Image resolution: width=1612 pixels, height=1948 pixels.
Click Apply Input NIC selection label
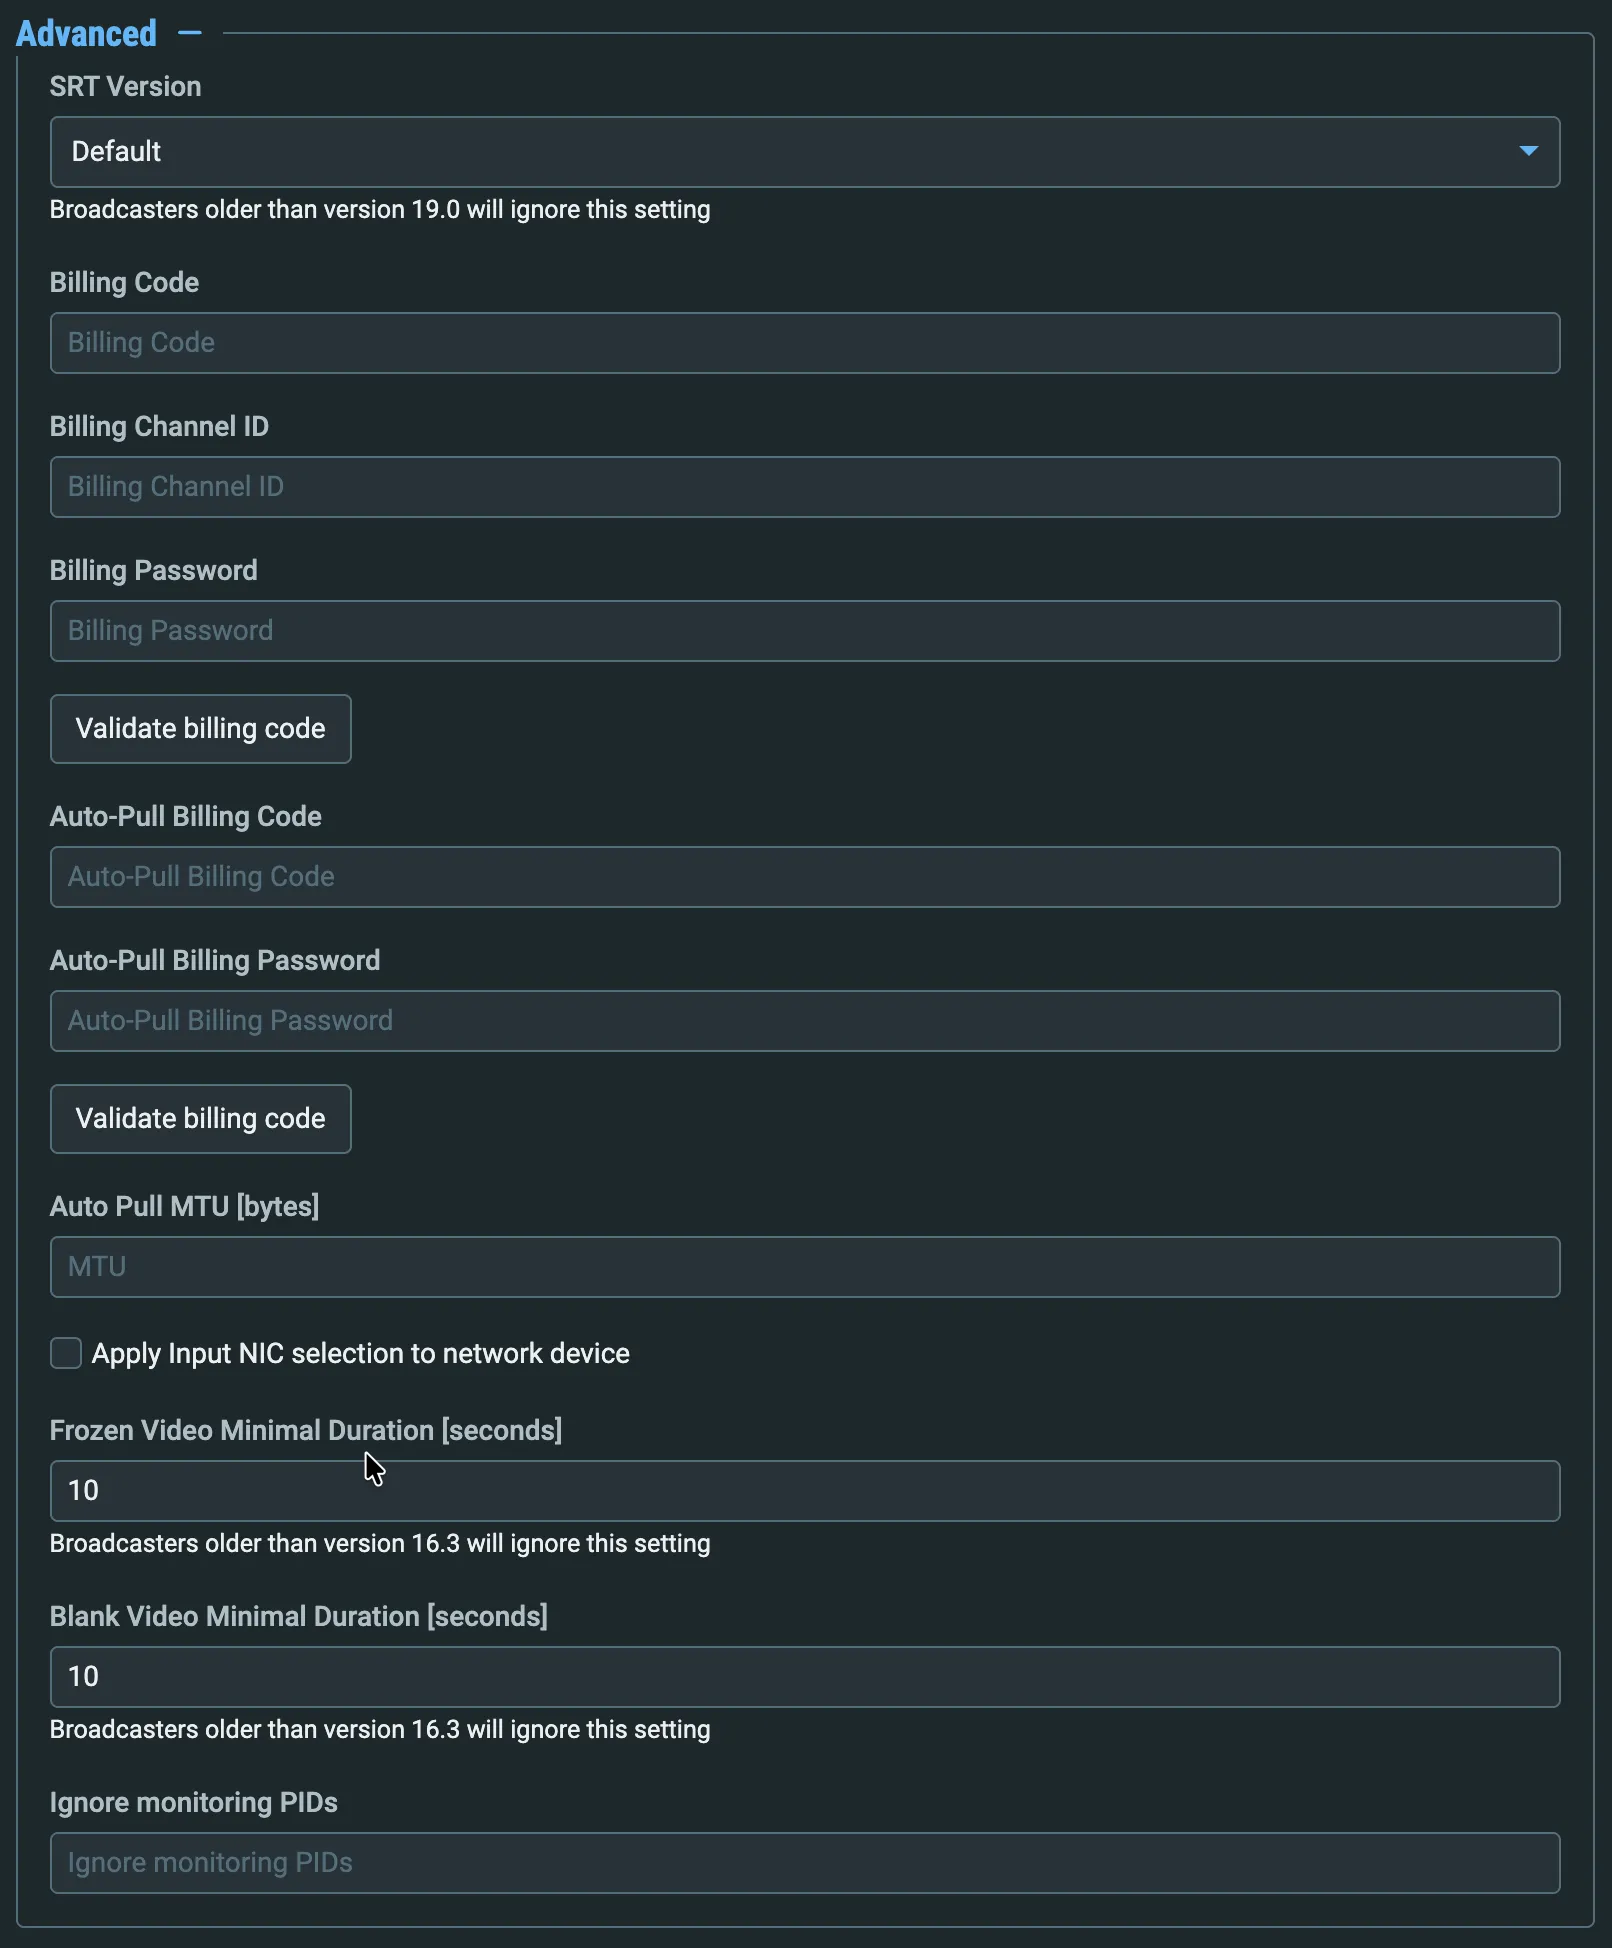(361, 1353)
